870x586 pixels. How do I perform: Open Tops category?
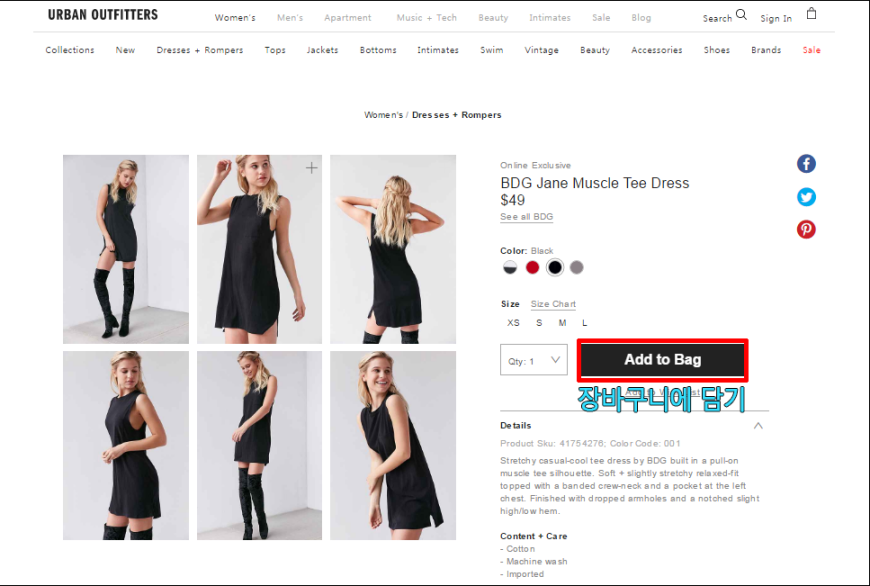275,50
